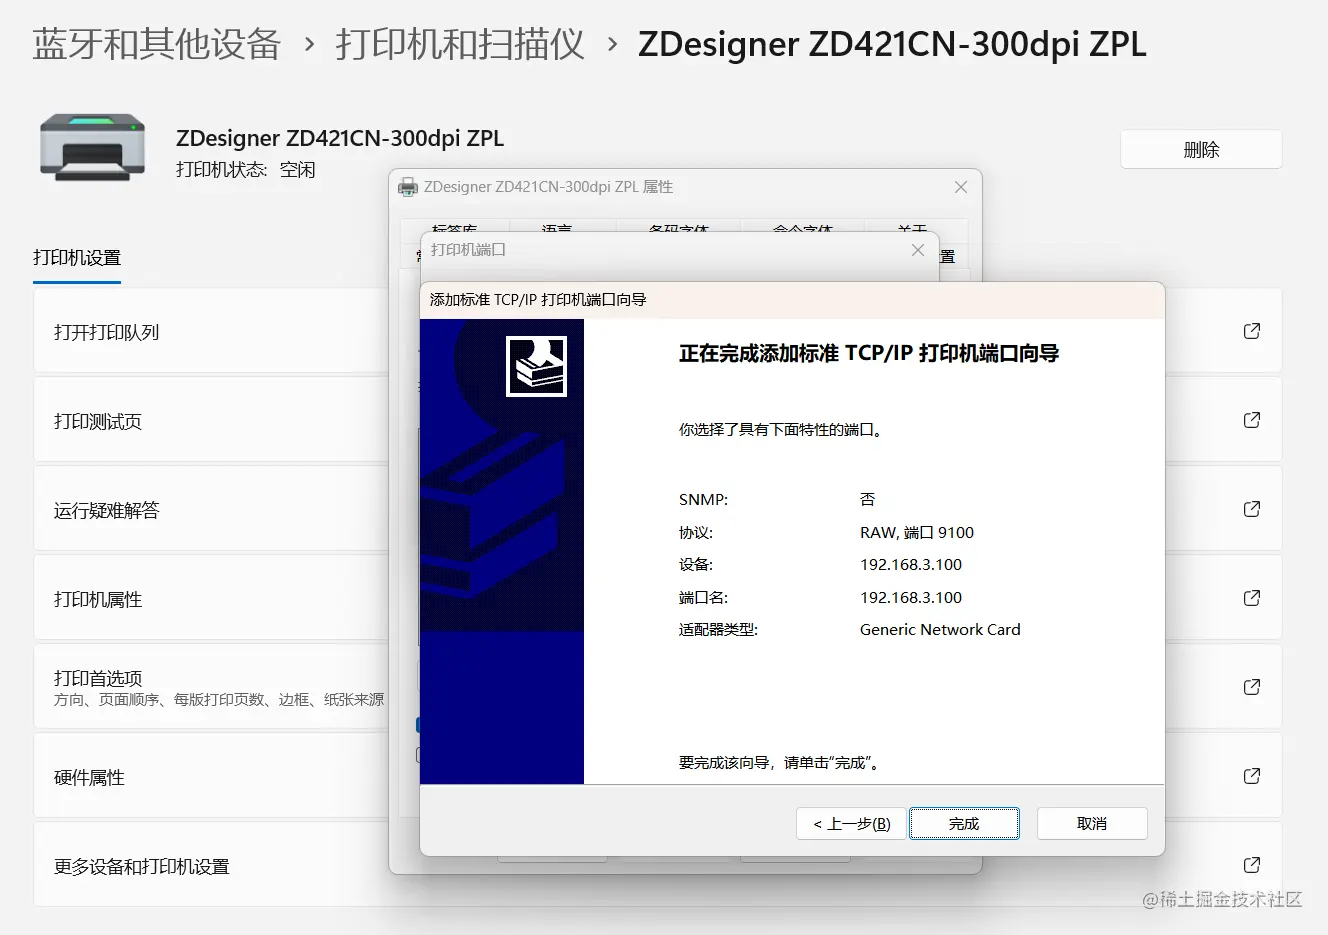Image resolution: width=1328 pixels, height=935 pixels.
Task: Switch to the 标签库 tab
Action: click(458, 230)
